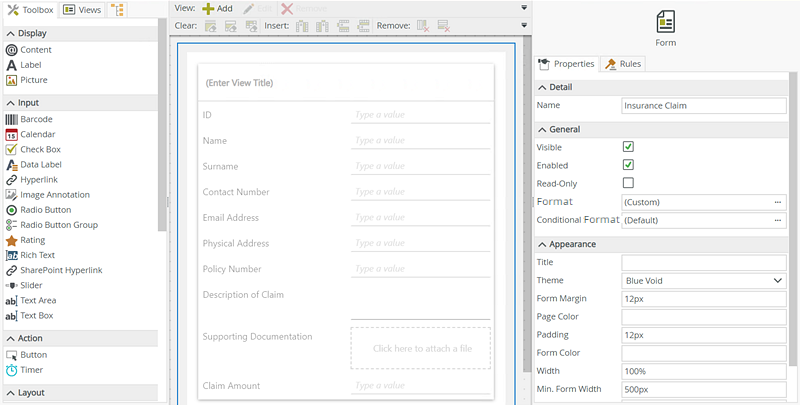The width and height of the screenshot is (800, 405).
Task: Select the Image Annotation control
Action: (54, 195)
